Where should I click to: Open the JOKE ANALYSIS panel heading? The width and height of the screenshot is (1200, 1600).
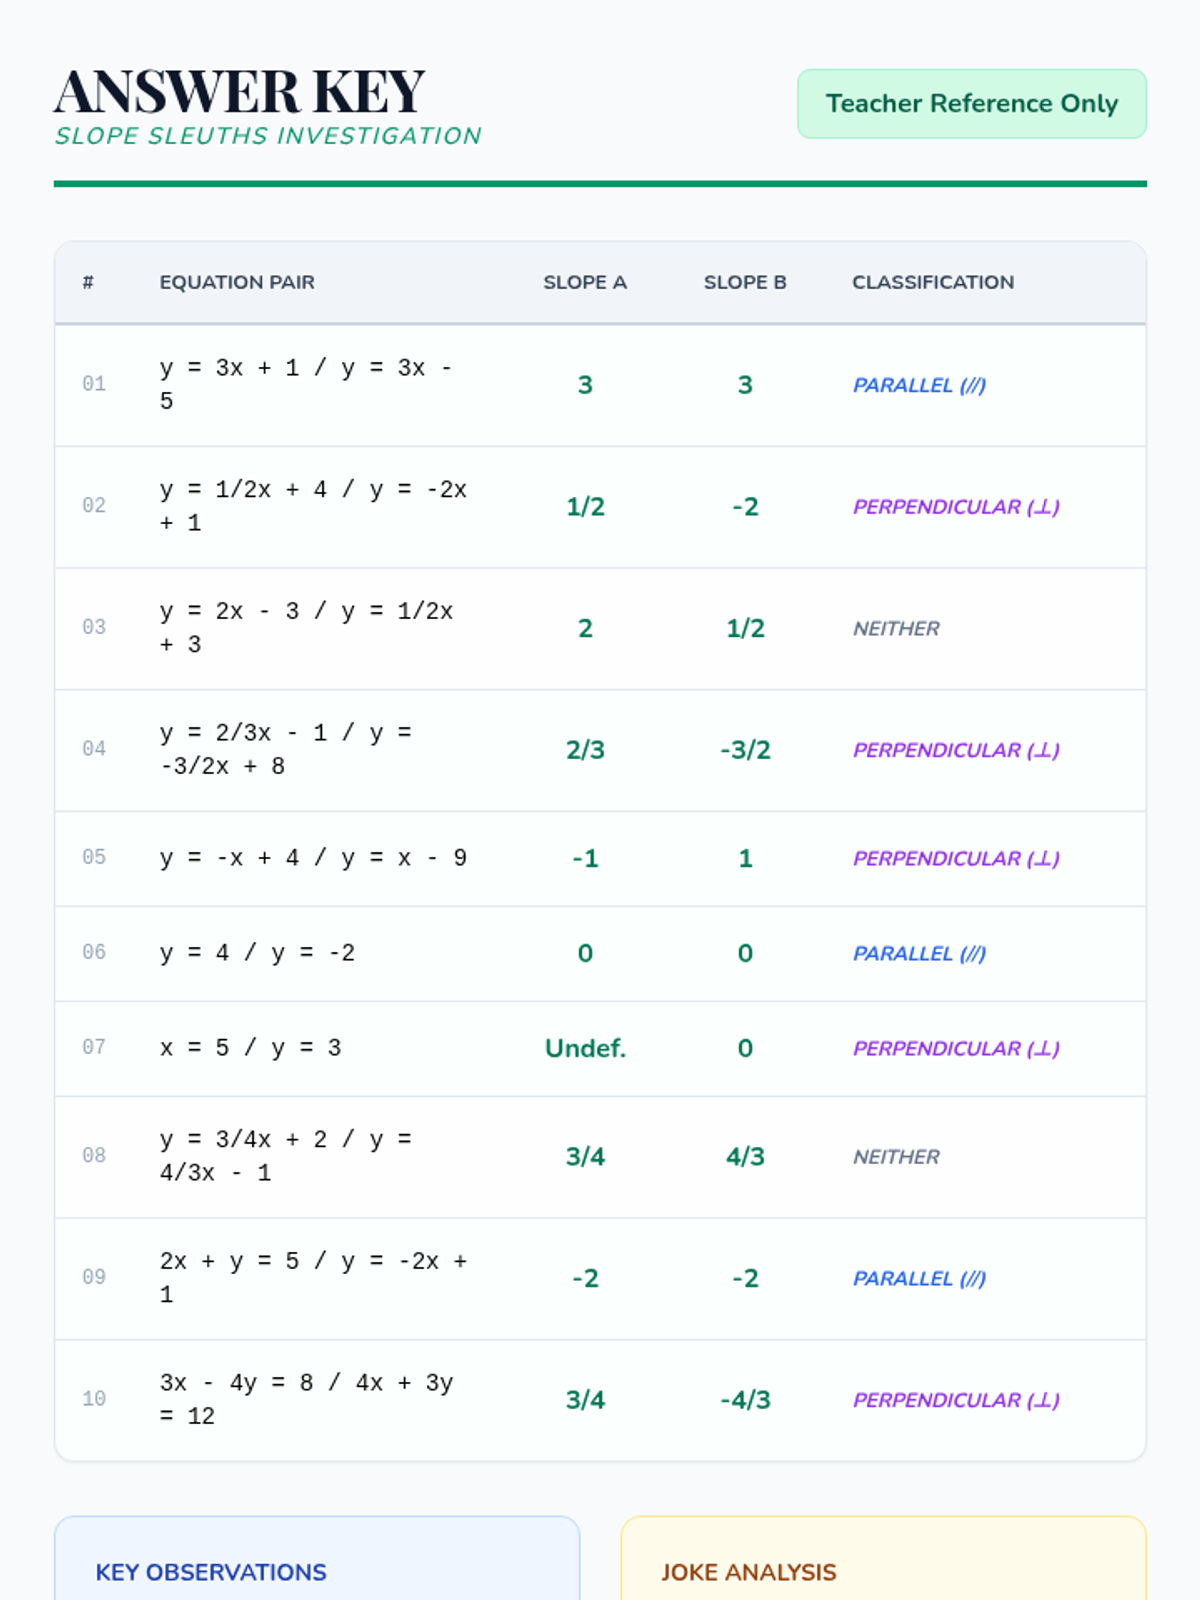[x=748, y=1572]
